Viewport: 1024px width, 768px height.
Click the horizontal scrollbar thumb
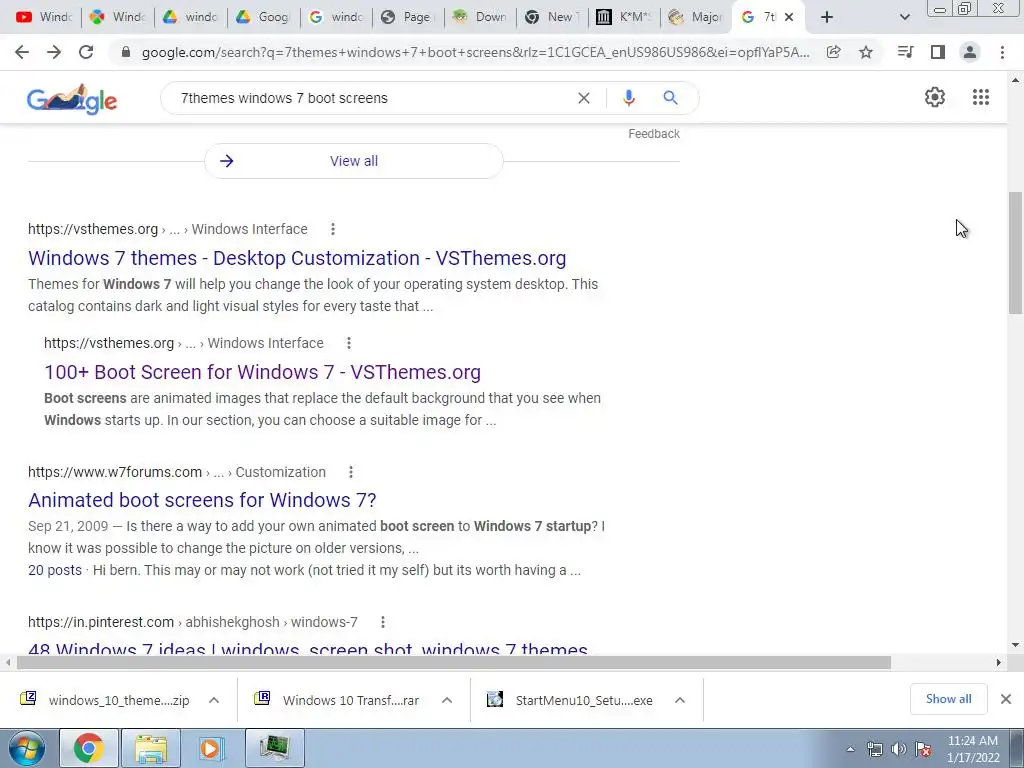[454, 663]
